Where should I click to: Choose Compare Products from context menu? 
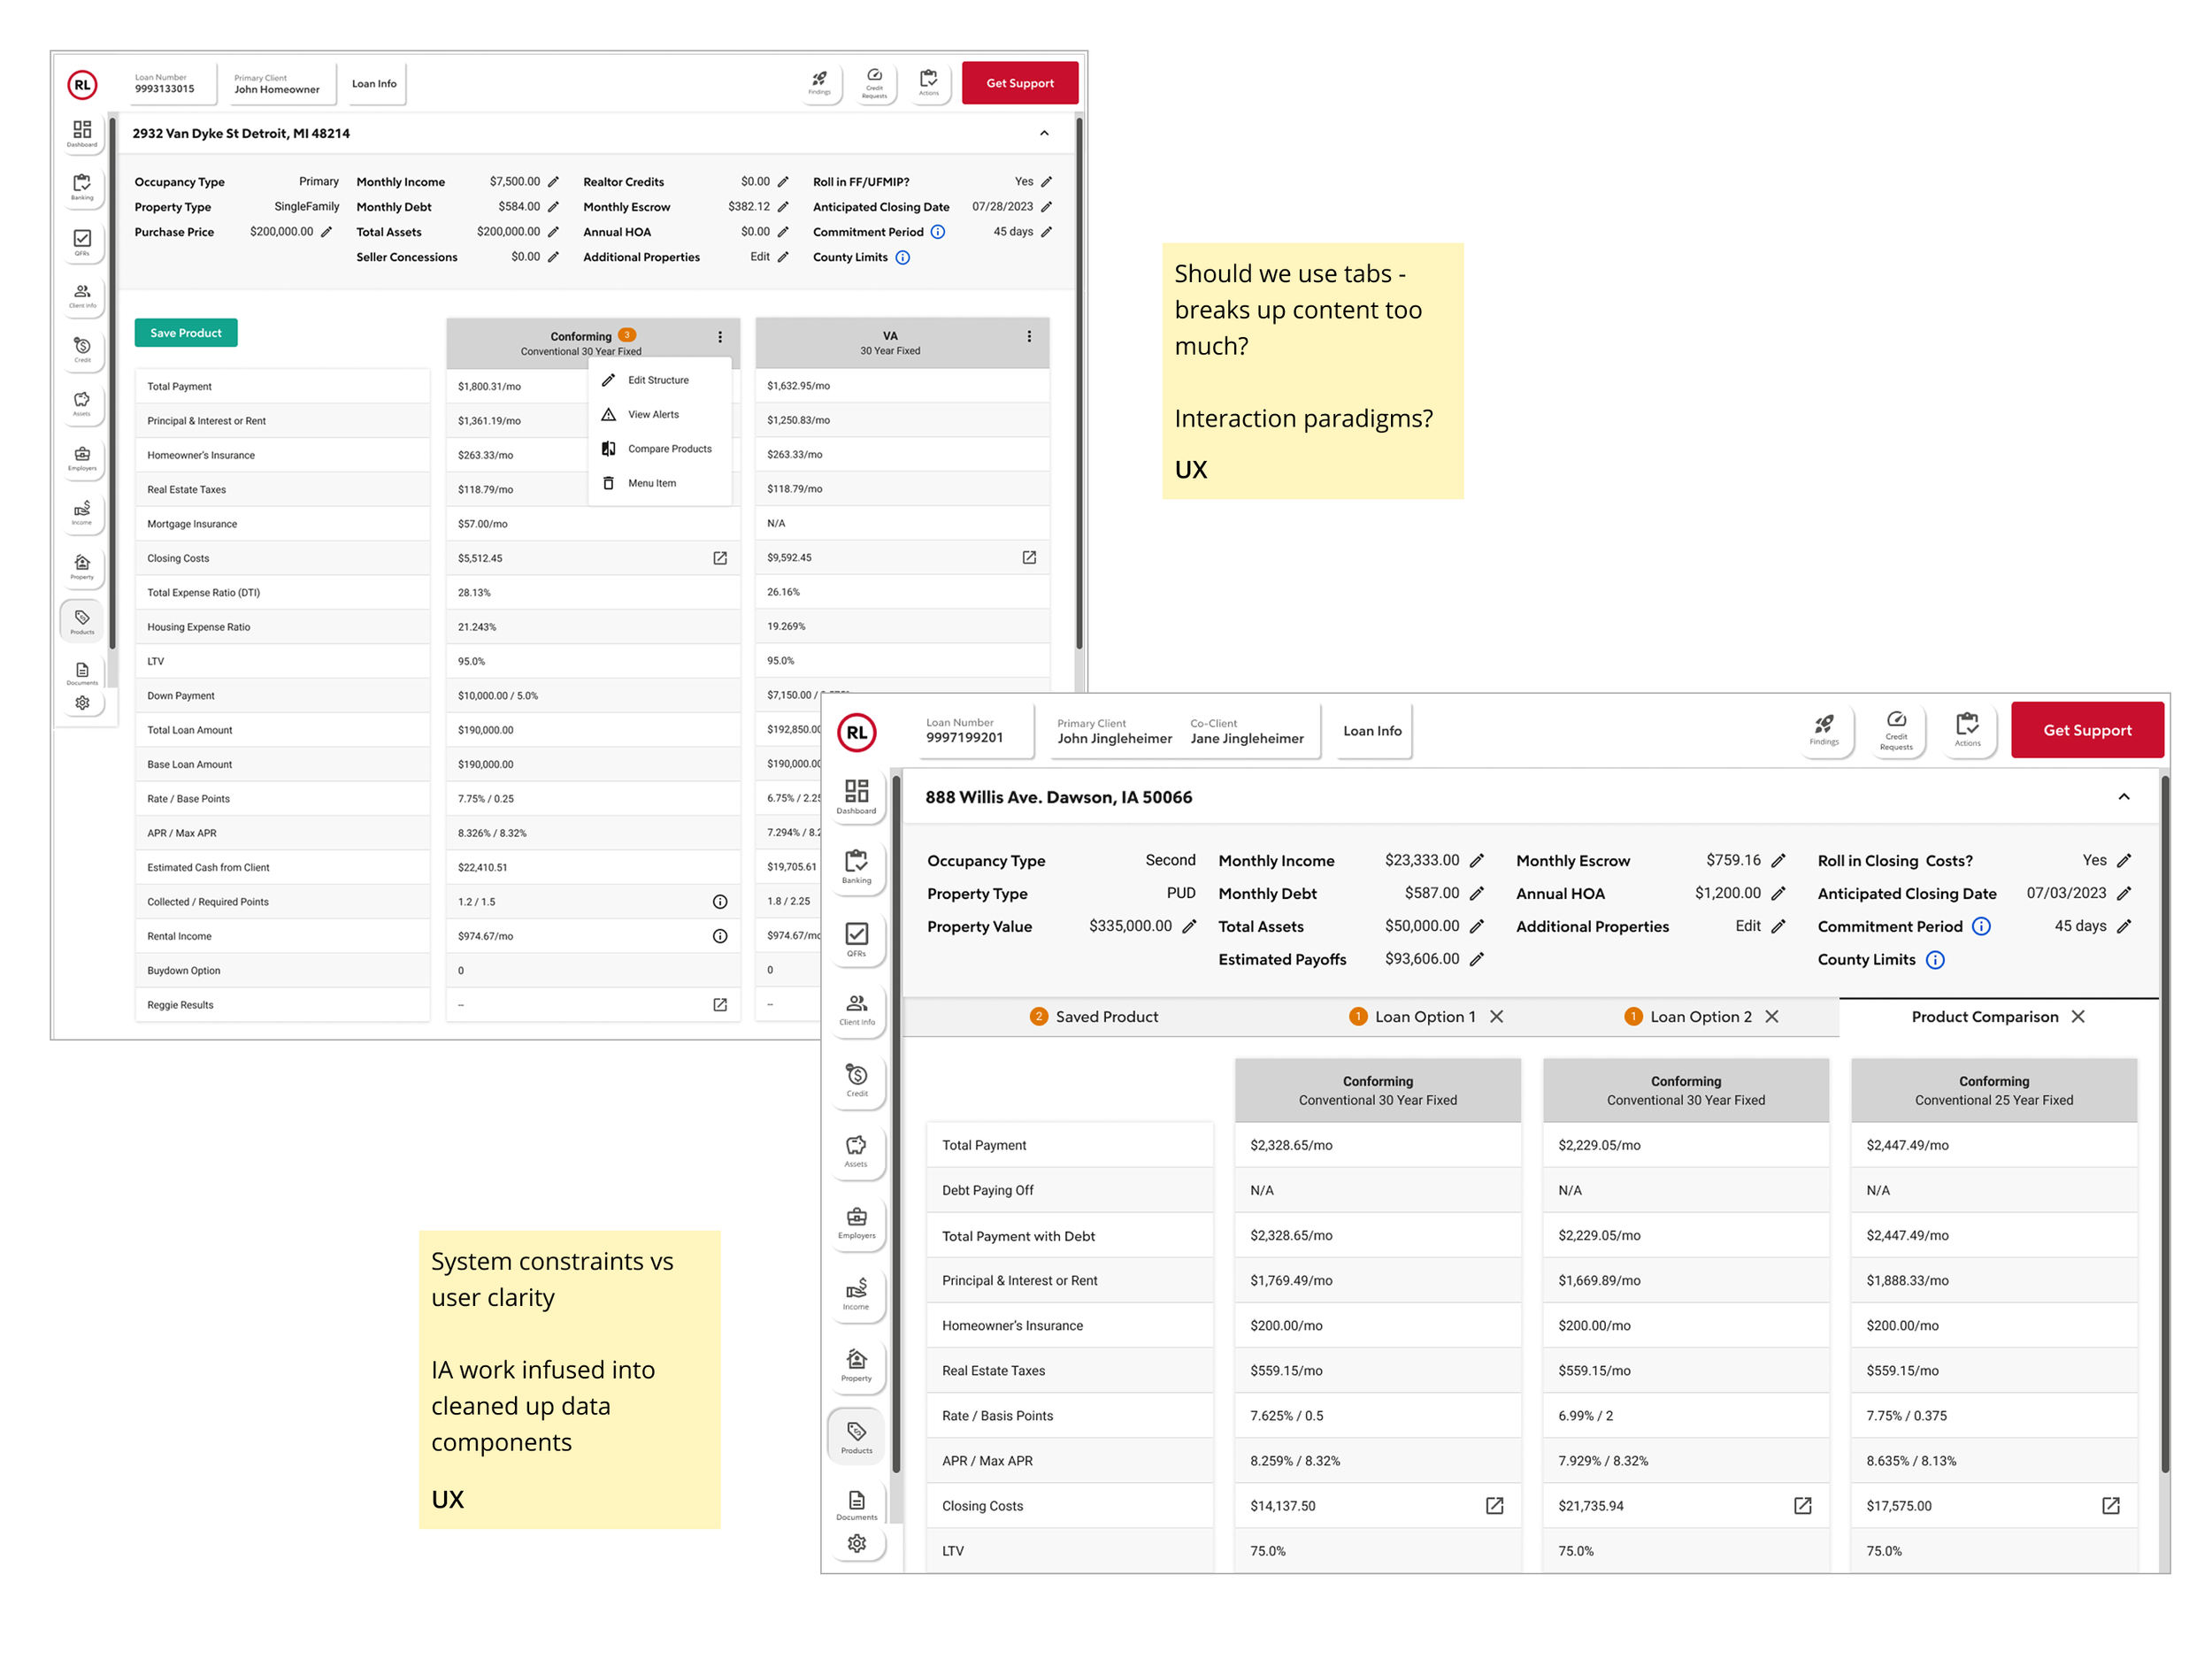668,449
